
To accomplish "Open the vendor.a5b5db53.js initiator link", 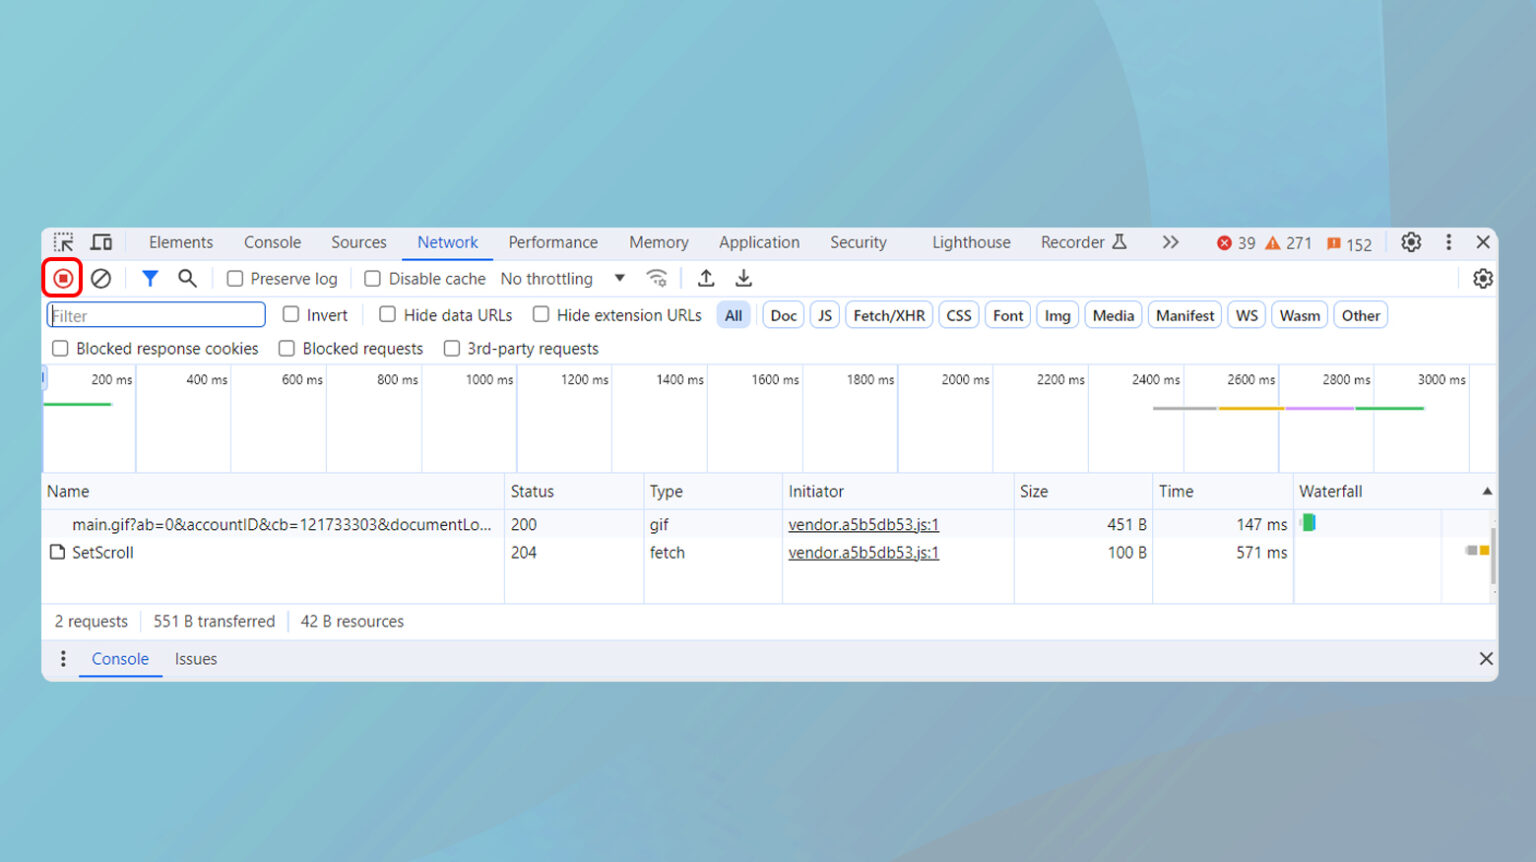I will 864,524.
